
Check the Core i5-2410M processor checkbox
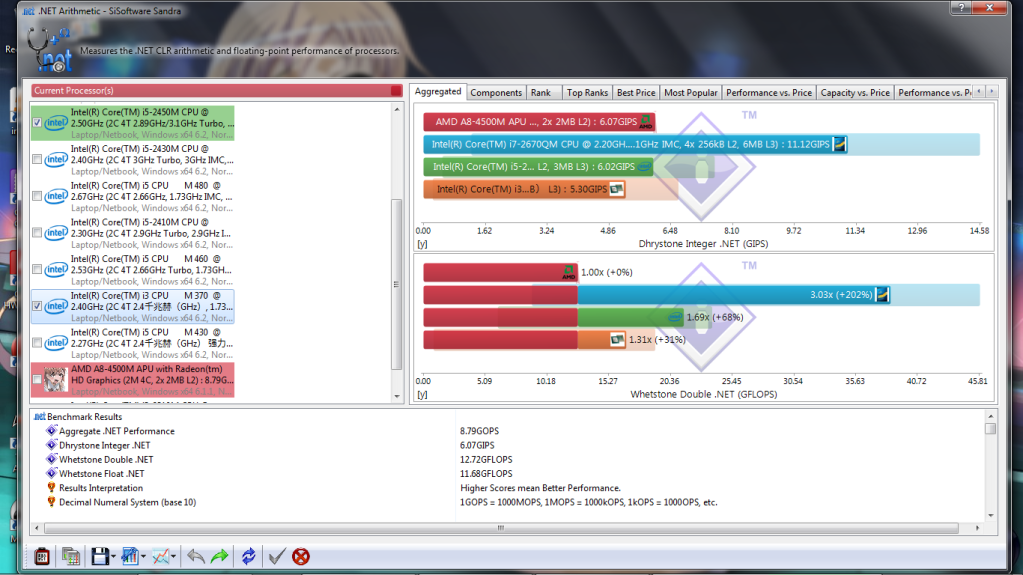[37, 232]
